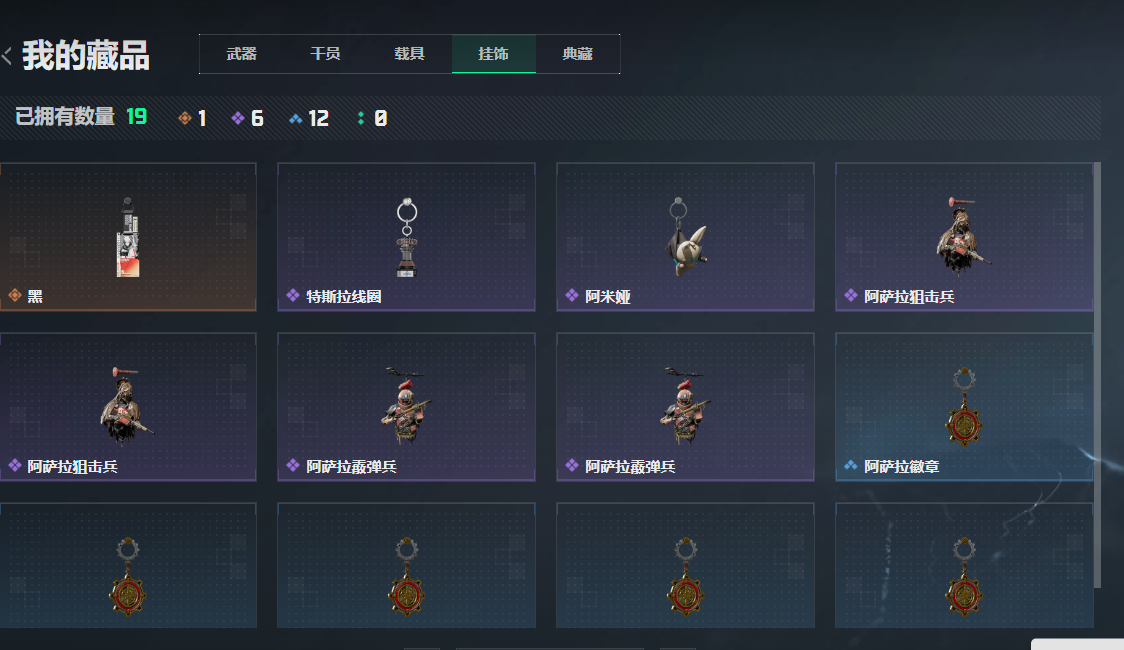Click the vertical scrollbar of the collection list

pos(1097,375)
